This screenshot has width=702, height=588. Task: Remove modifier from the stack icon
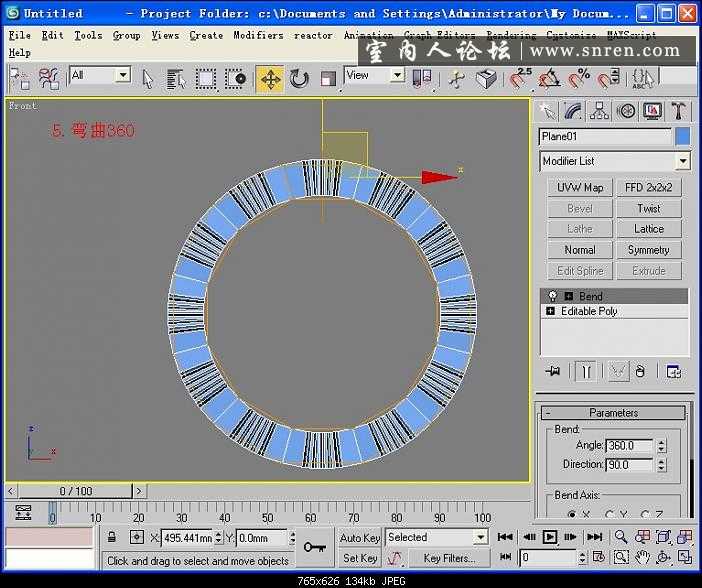[x=641, y=371]
